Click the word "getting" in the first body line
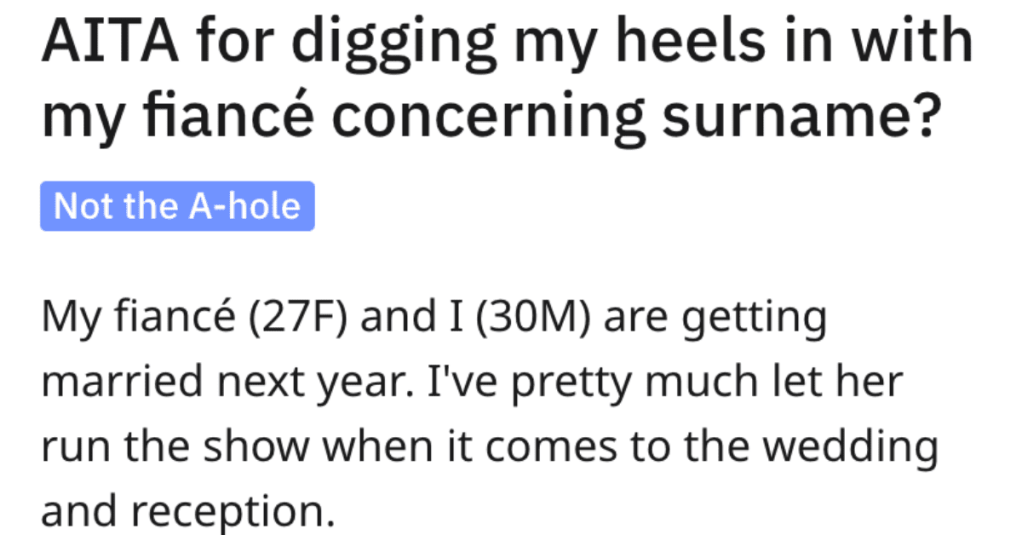Viewport: 1022px width, 535px height. (754, 318)
